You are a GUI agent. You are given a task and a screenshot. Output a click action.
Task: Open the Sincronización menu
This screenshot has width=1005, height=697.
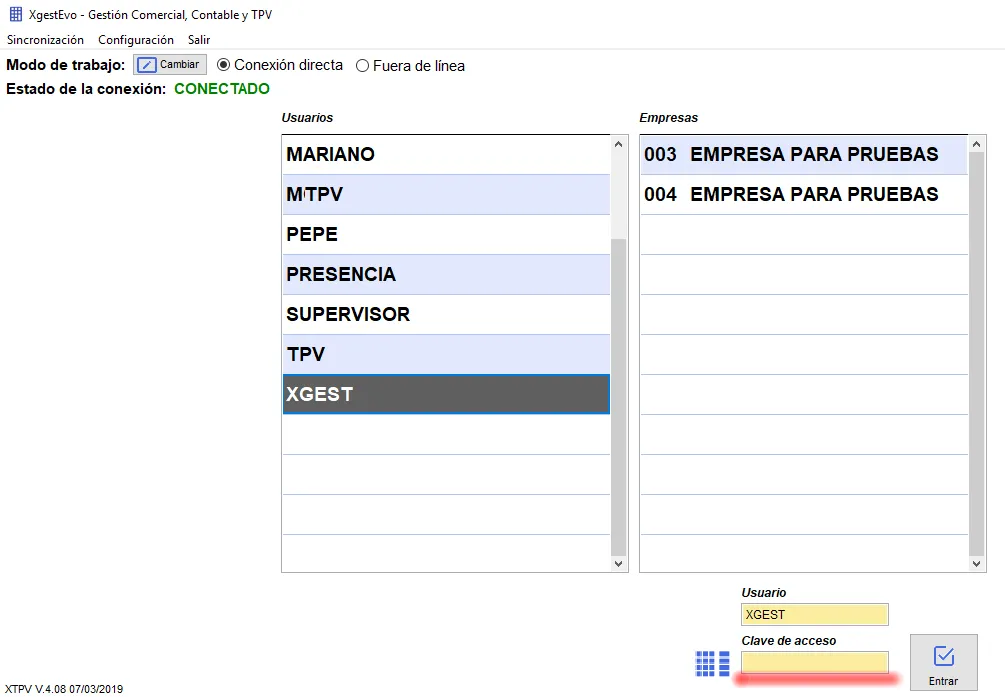pos(45,40)
